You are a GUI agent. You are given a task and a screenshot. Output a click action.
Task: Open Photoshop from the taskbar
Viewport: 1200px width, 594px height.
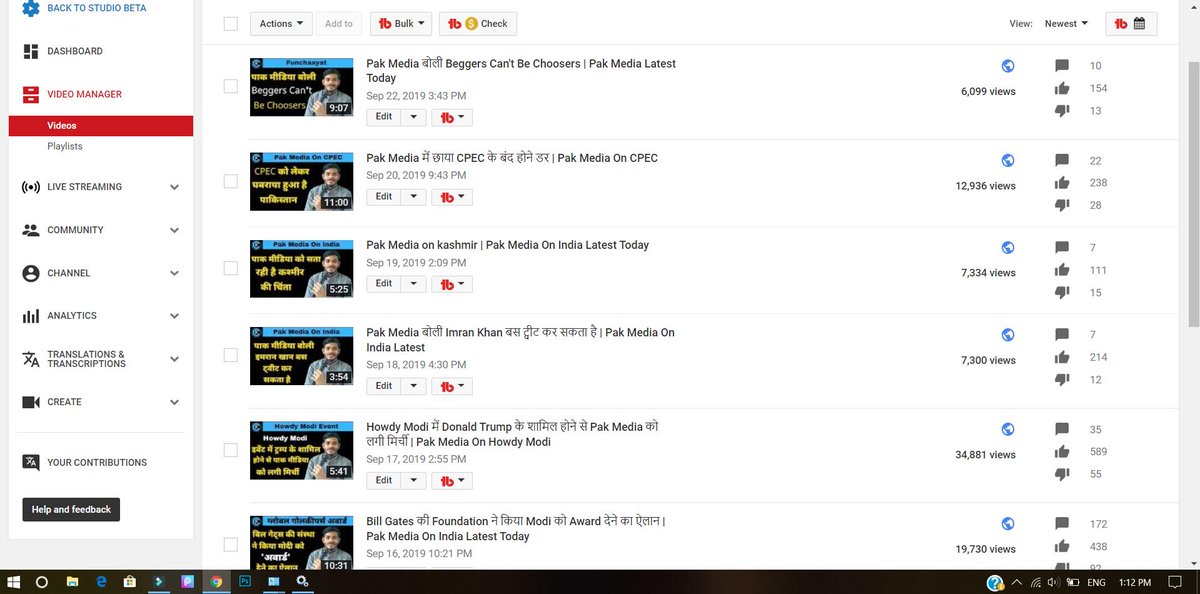tap(245, 582)
